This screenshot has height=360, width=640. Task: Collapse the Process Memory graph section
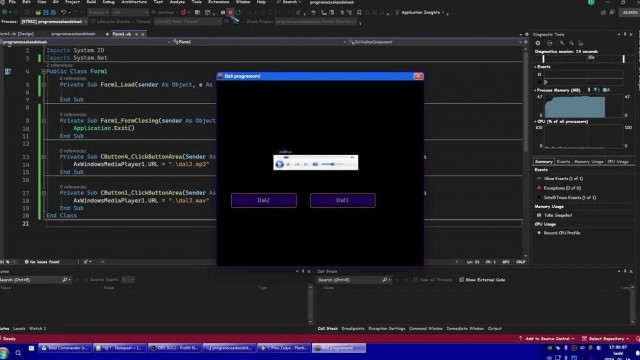click(x=536, y=90)
